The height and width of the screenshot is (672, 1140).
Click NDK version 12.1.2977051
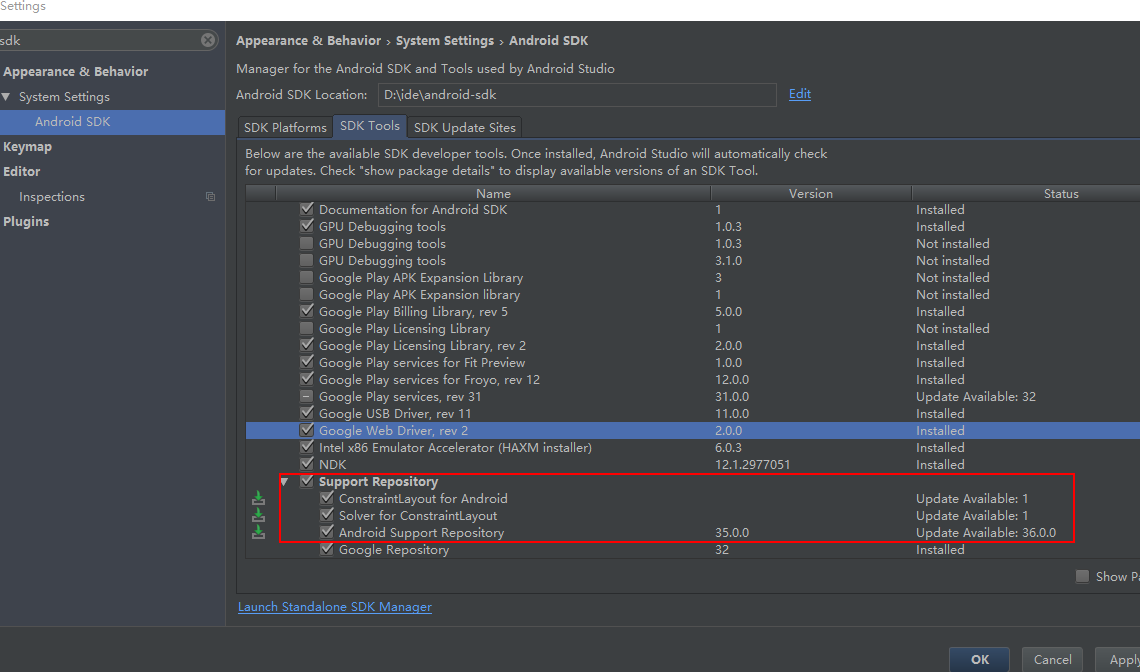[752, 464]
